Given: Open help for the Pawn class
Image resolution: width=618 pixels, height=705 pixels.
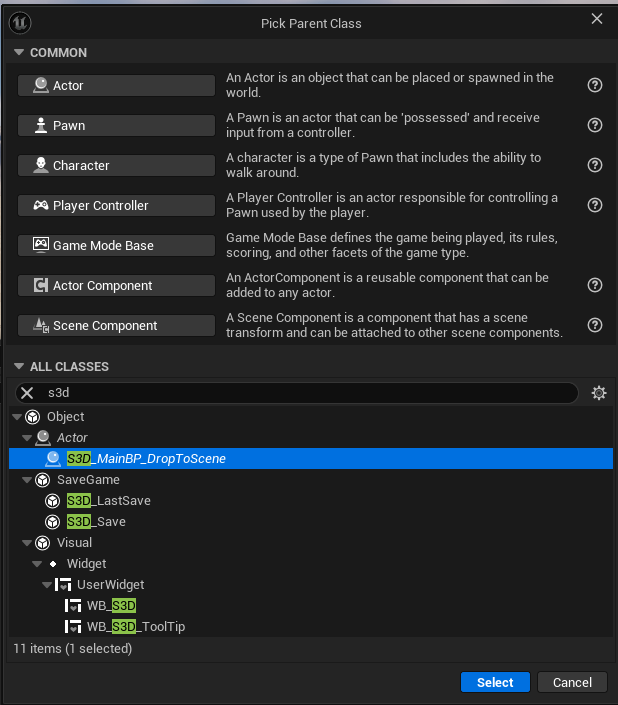Looking at the screenshot, I should [x=595, y=125].
